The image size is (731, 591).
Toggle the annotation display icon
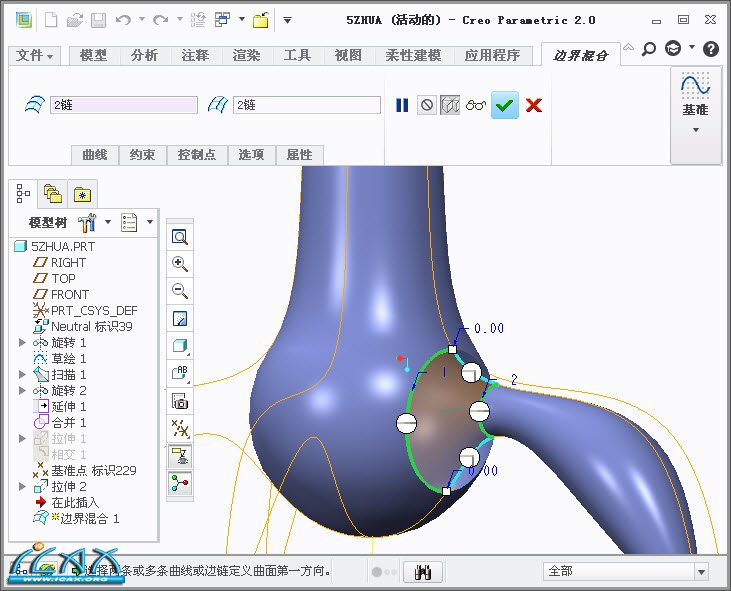(180, 456)
